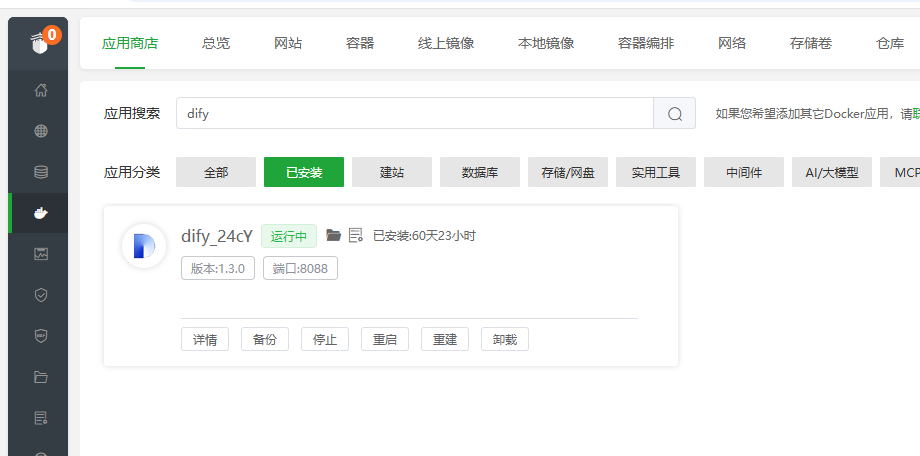
Task: Click the panel logo with notification badge
Action: [41, 43]
